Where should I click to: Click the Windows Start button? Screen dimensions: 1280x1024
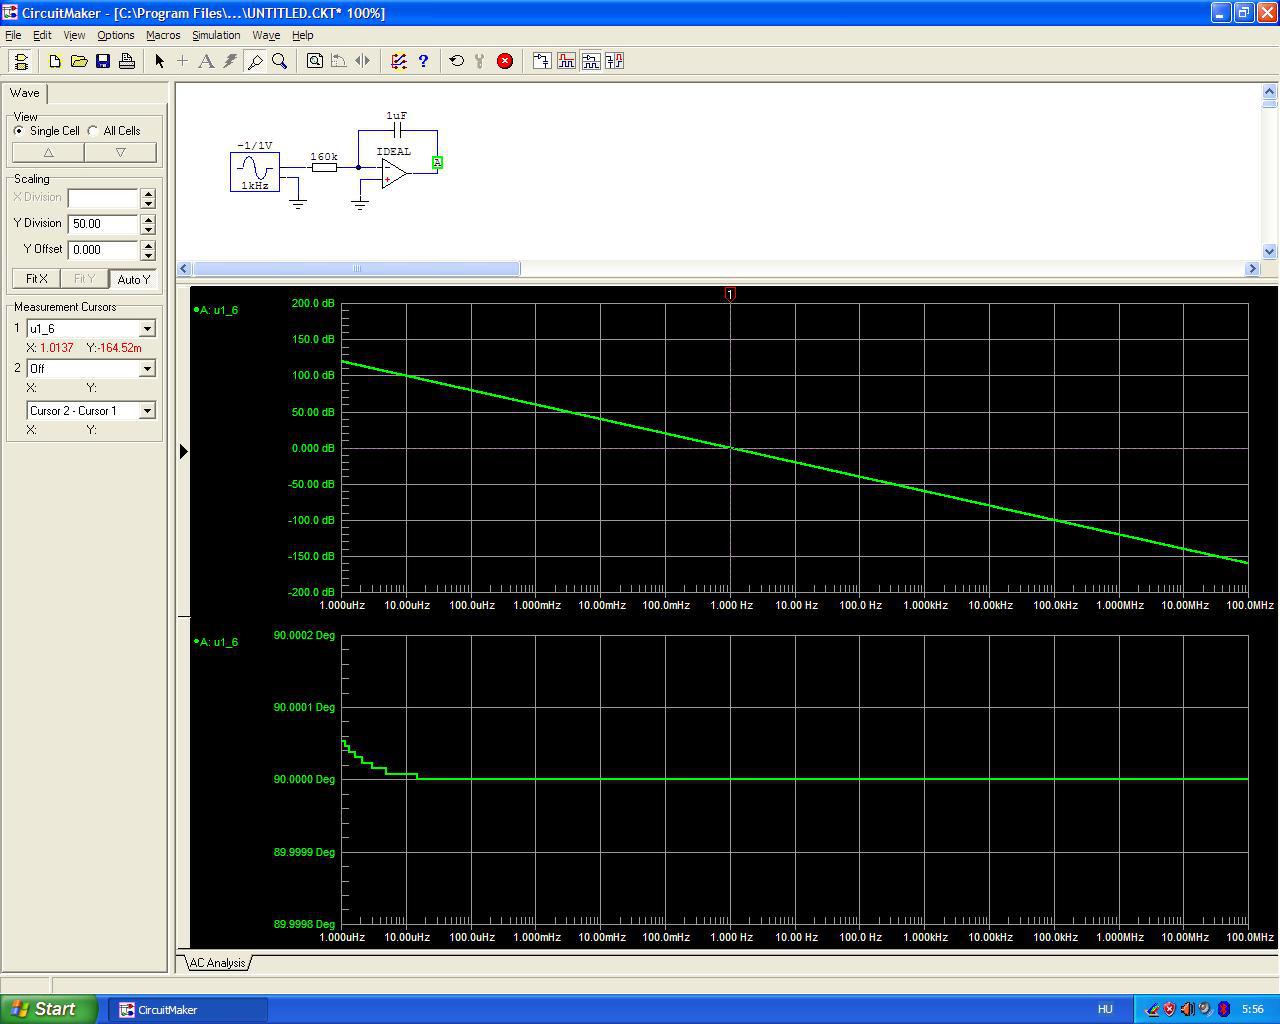click(49, 1009)
